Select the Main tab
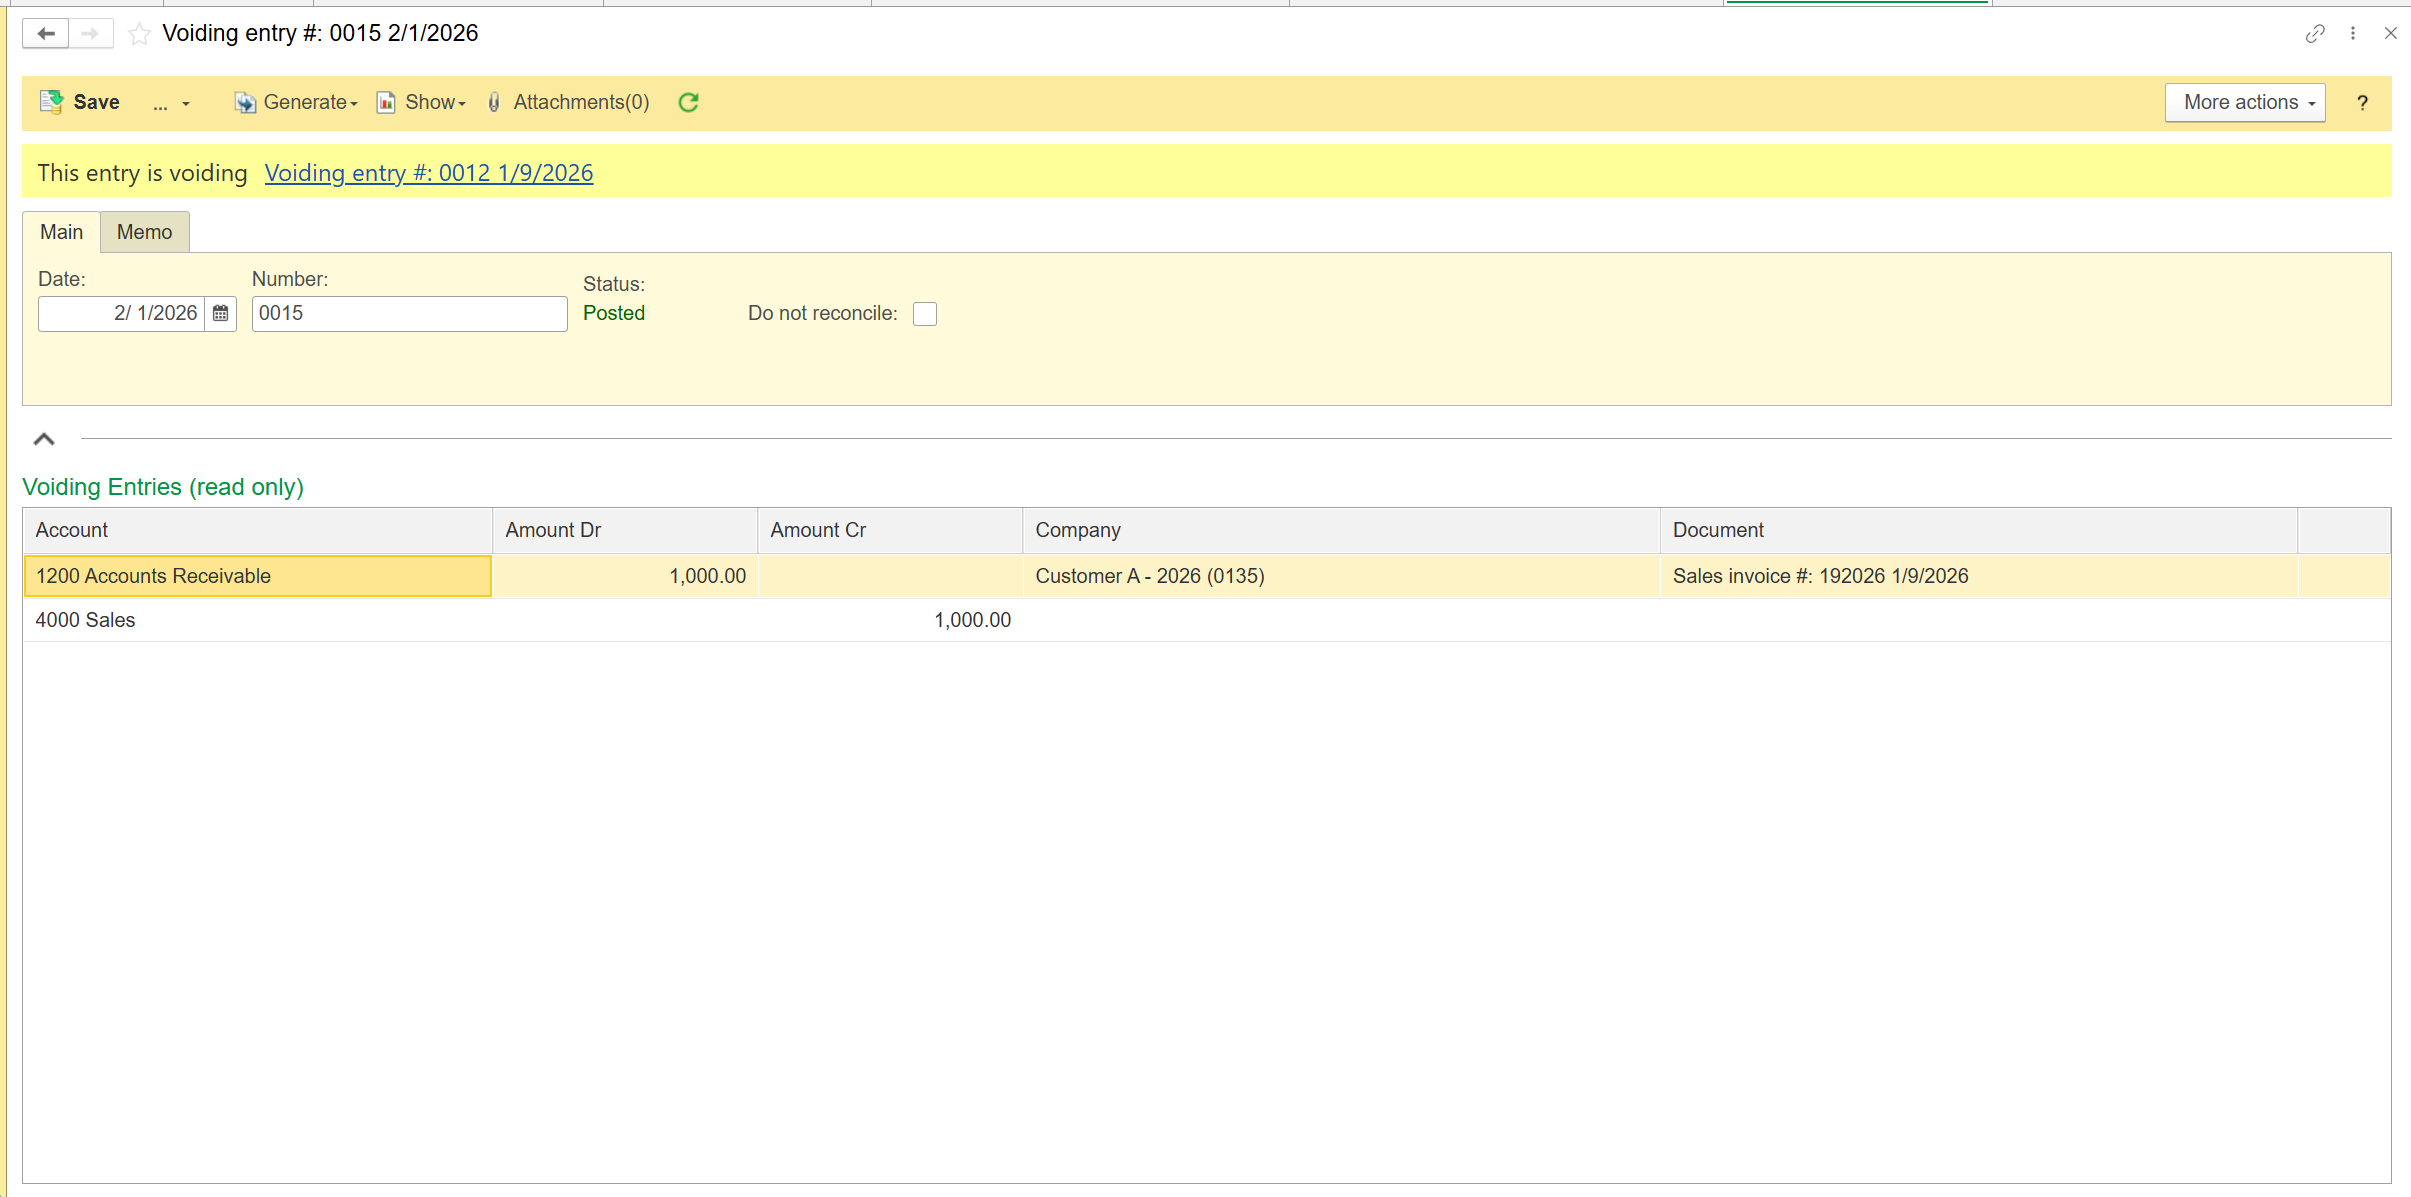Screen dimensions: 2411x1197 pyautogui.click(x=61, y=232)
